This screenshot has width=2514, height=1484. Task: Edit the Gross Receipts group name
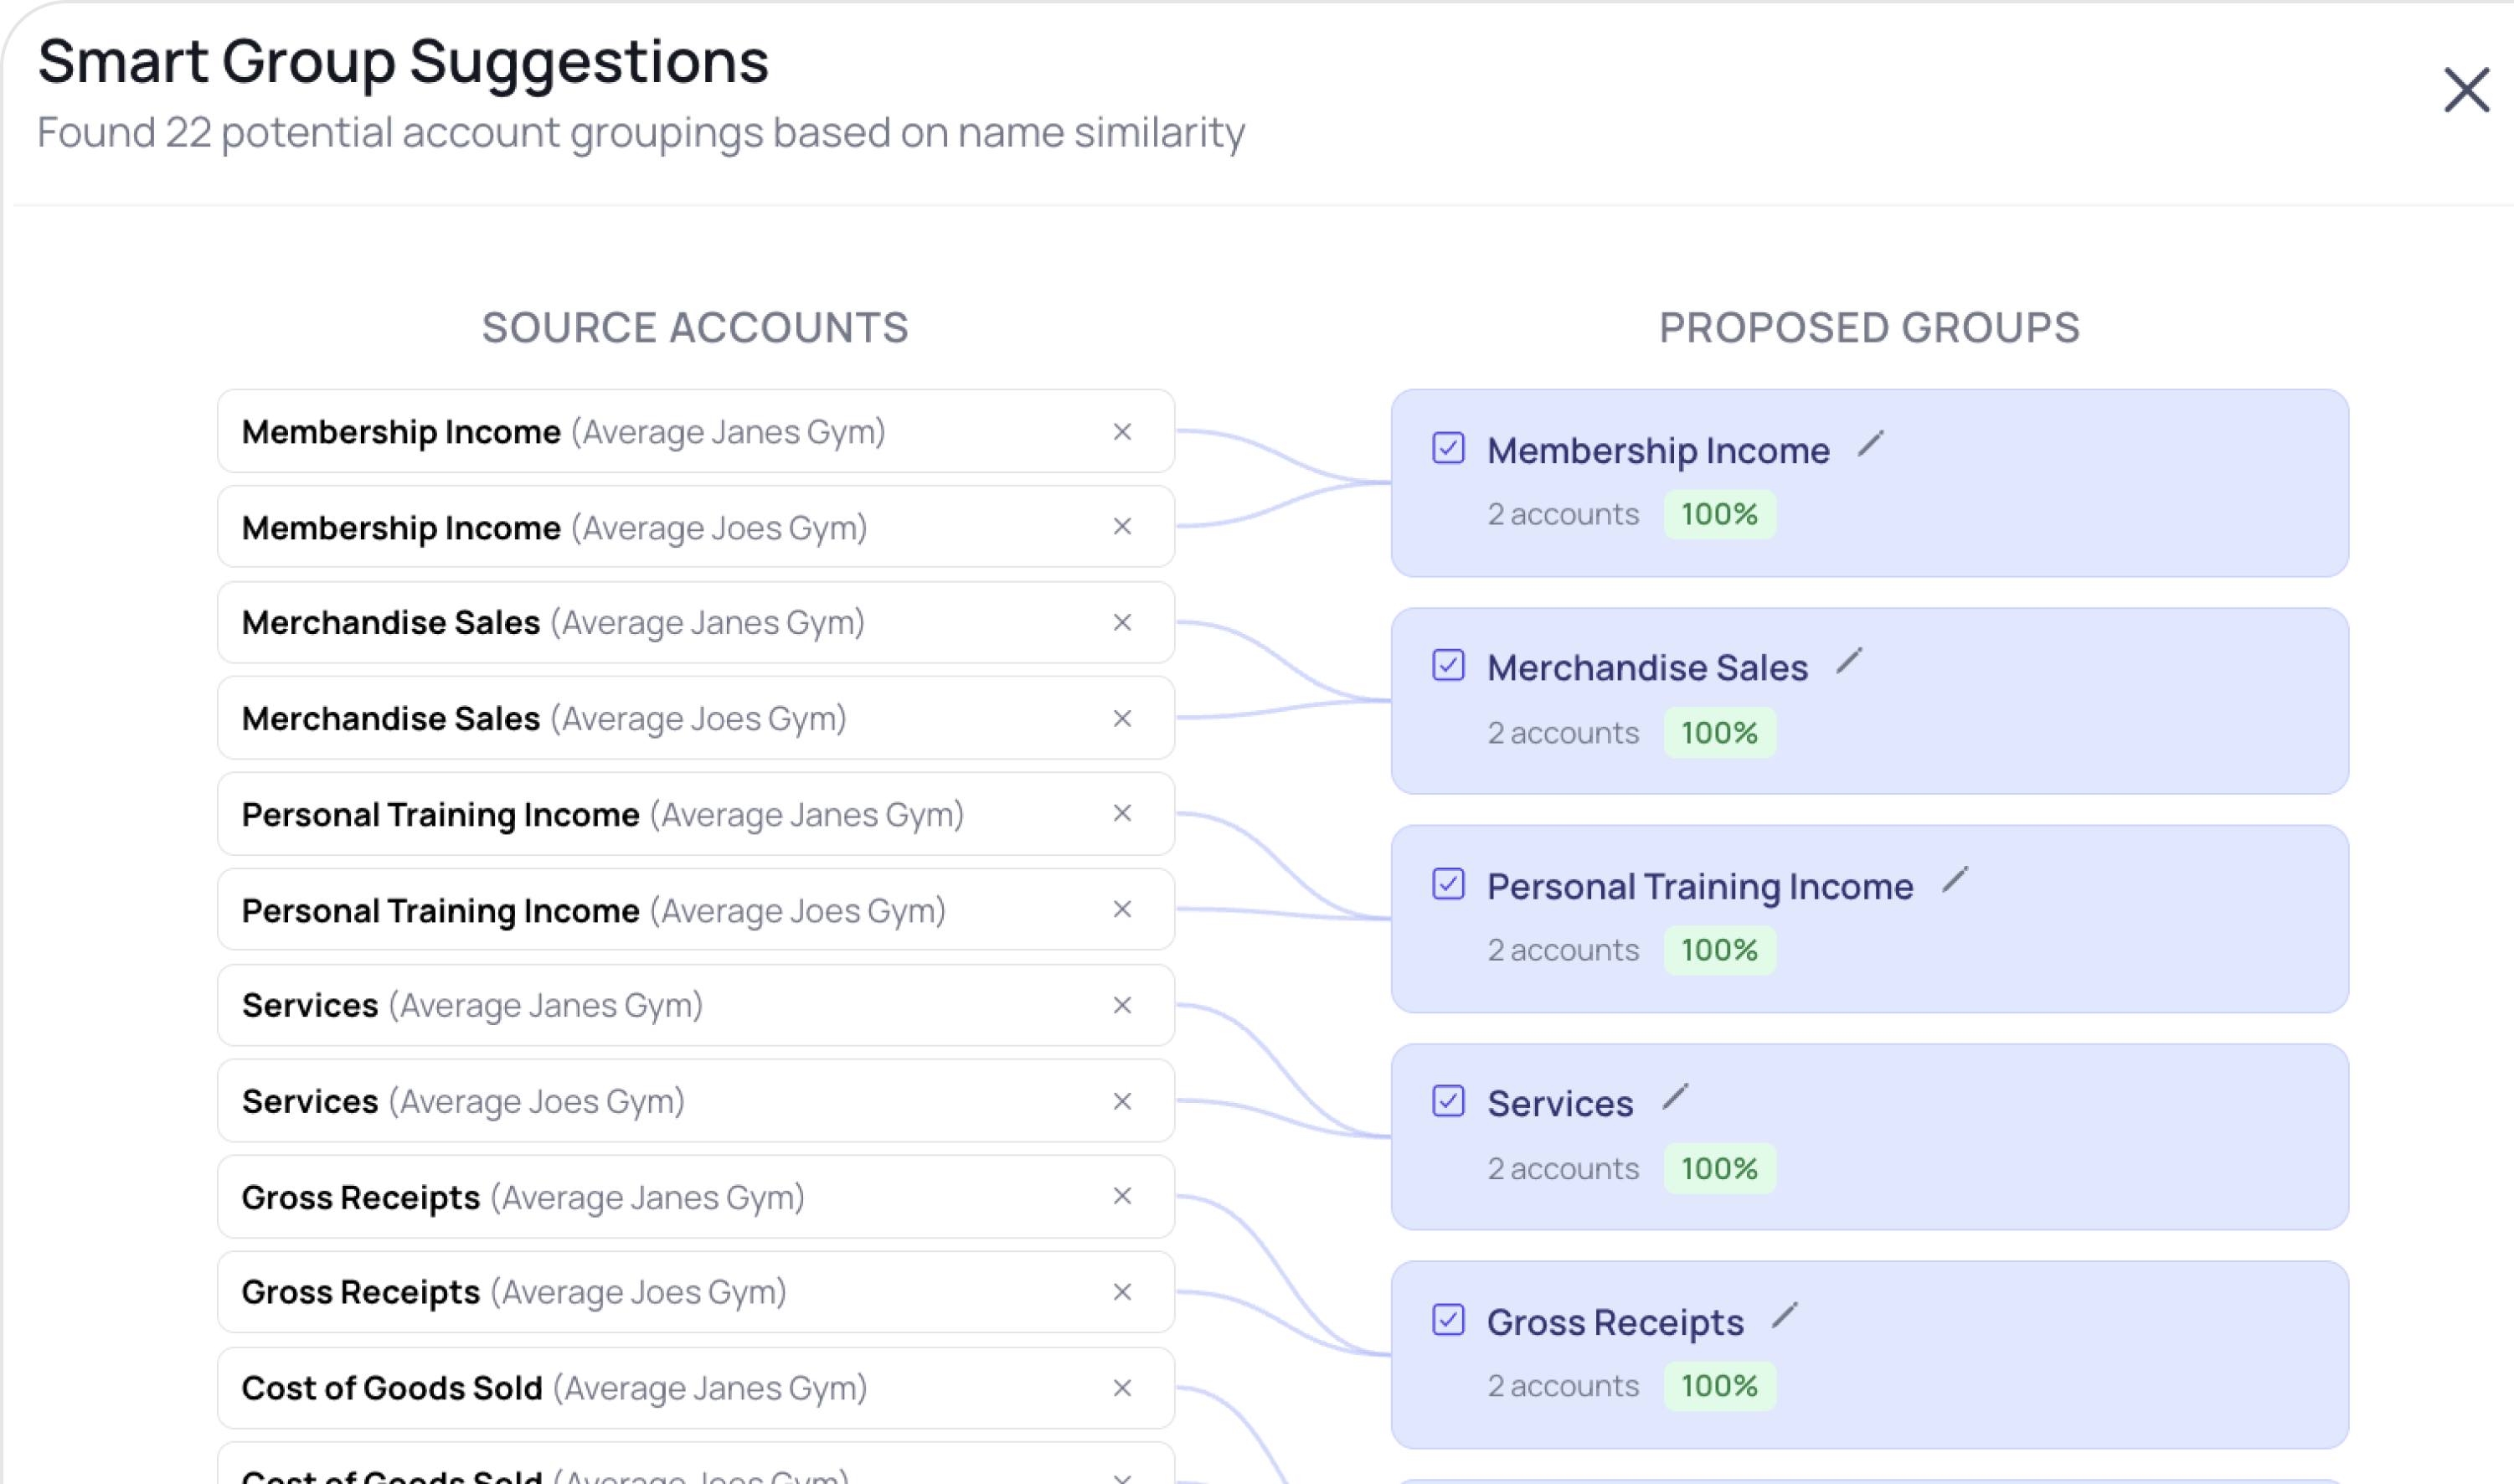[1784, 1316]
